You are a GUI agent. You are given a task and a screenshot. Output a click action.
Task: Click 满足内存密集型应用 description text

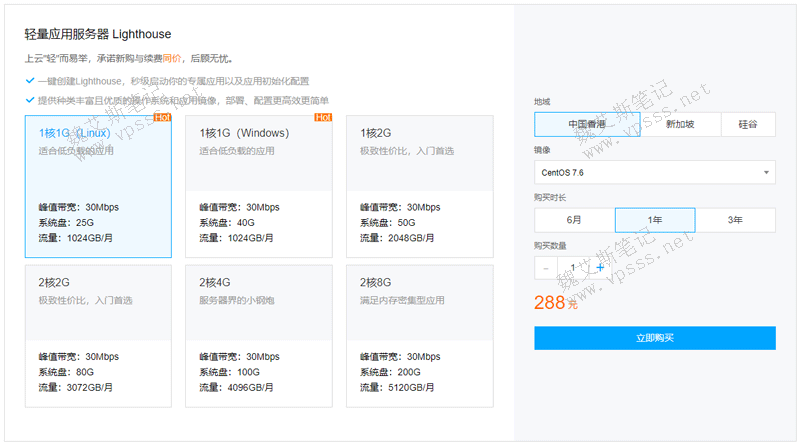[402, 300]
